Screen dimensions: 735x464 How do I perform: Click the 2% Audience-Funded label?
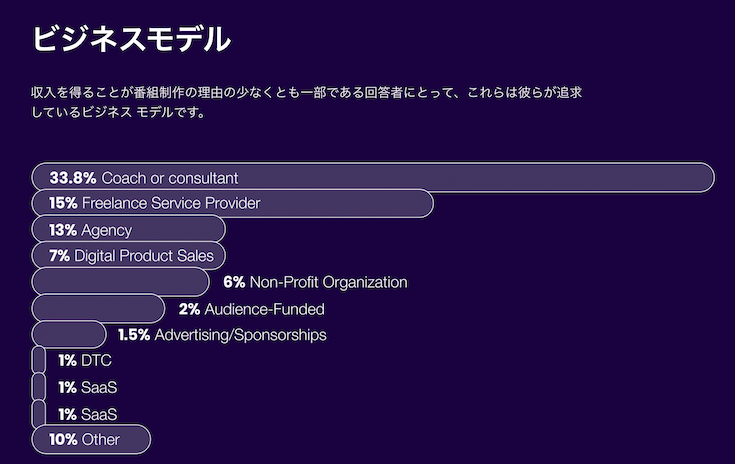251,309
